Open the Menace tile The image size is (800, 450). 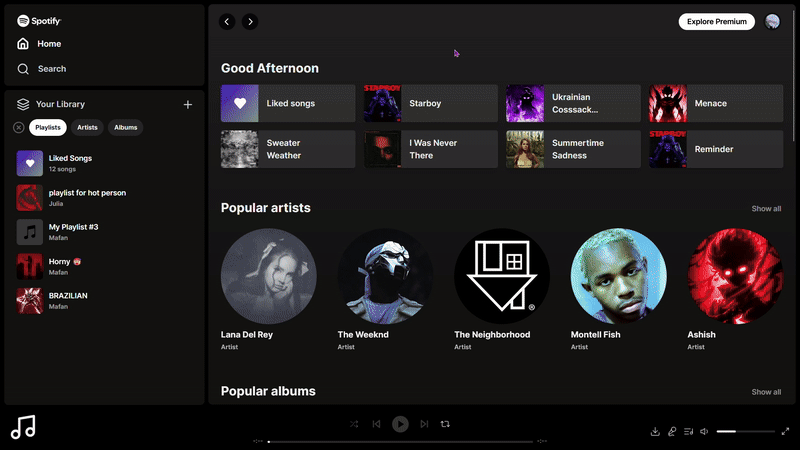click(x=716, y=103)
